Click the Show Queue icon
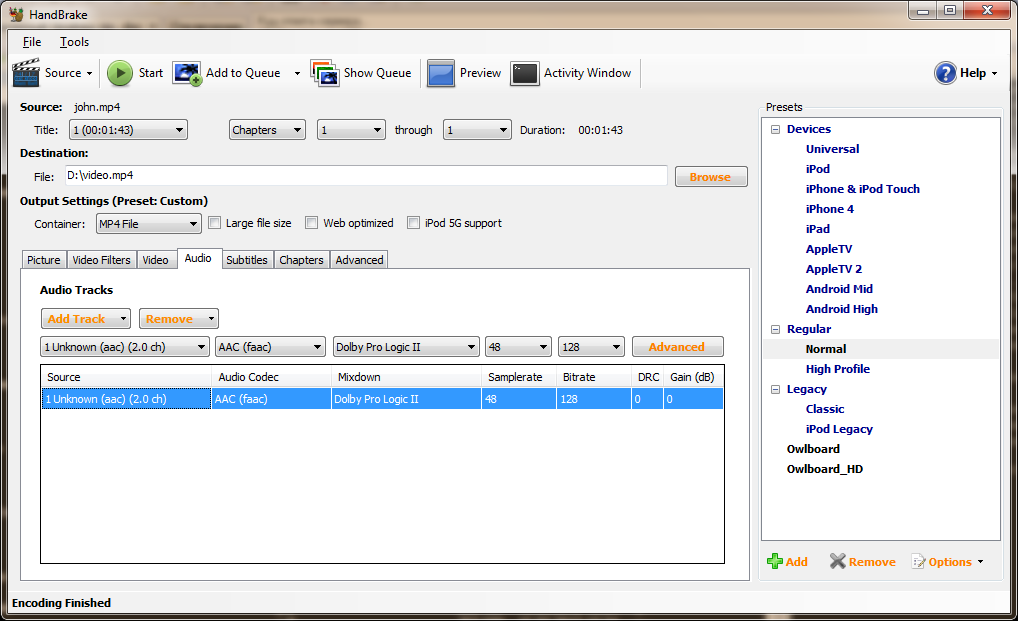 click(x=325, y=73)
